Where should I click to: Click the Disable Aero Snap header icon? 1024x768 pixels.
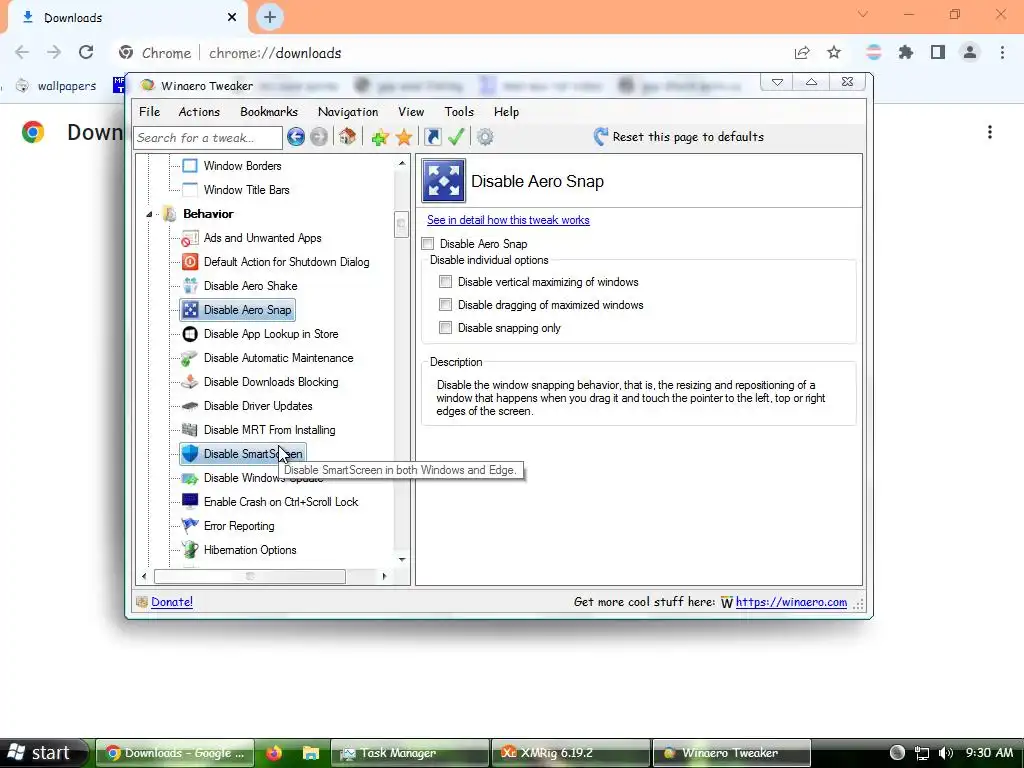pyautogui.click(x=443, y=180)
